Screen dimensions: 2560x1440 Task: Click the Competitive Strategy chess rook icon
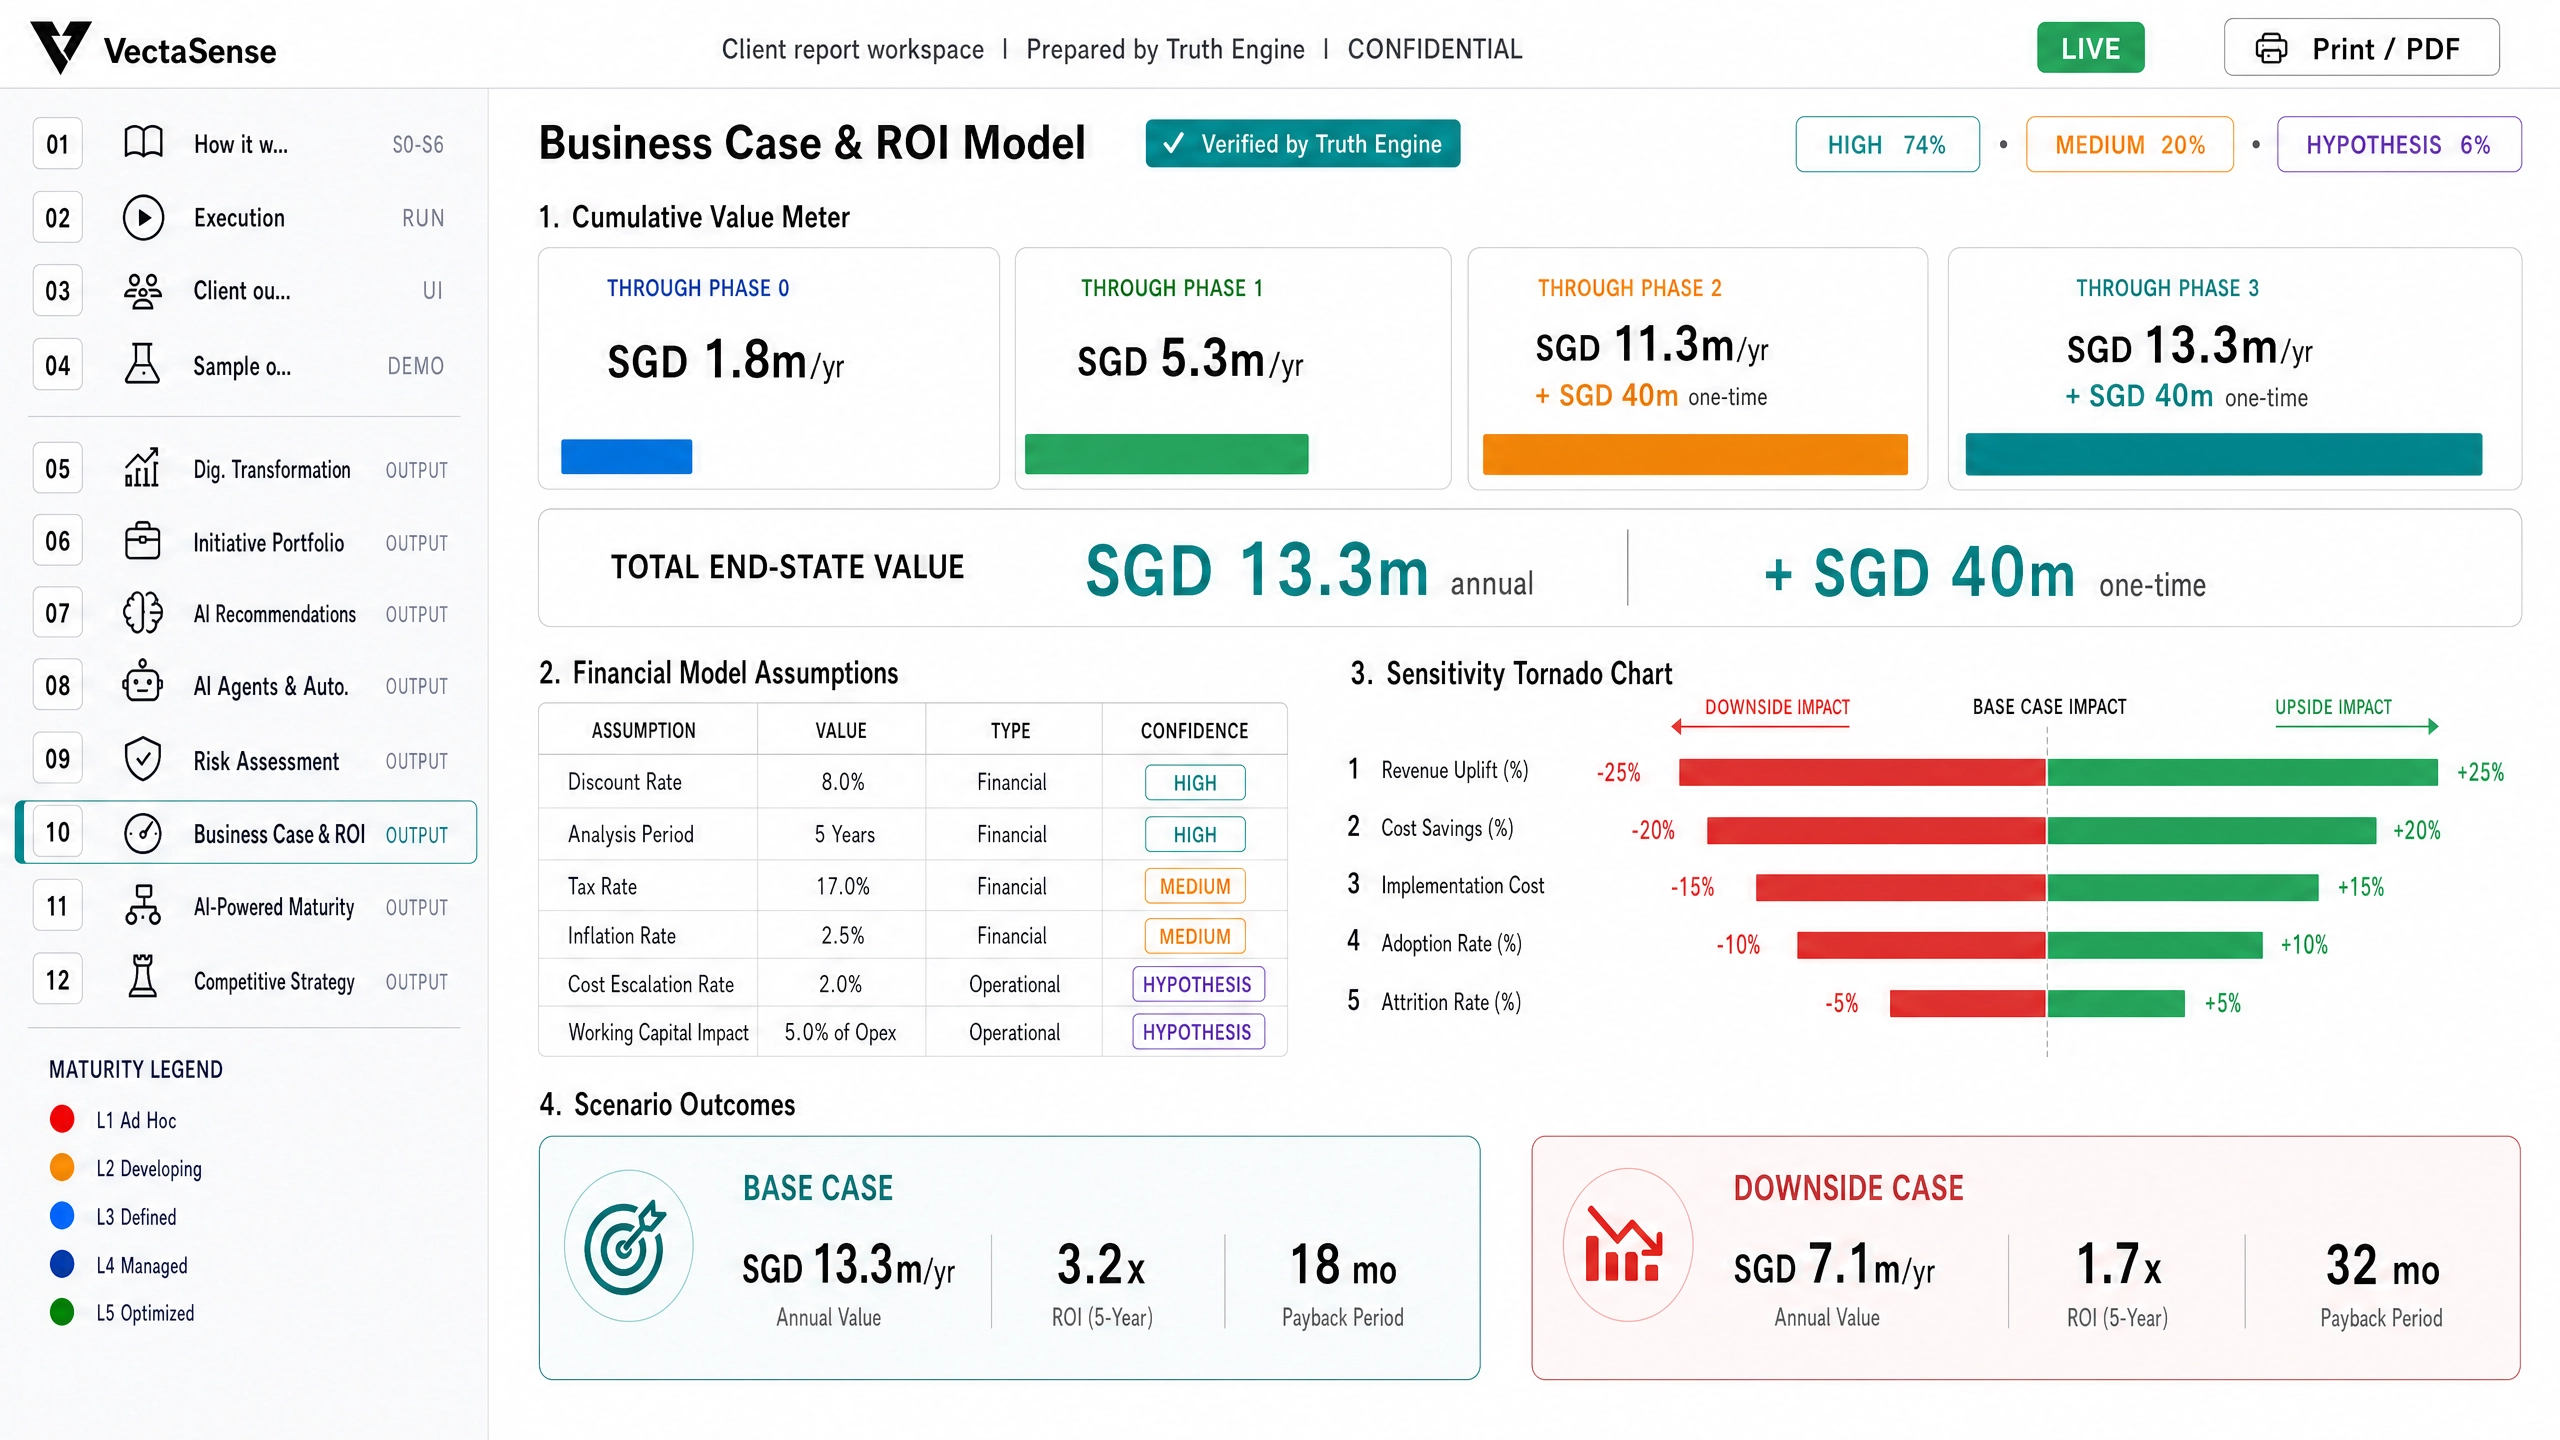[x=143, y=976]
